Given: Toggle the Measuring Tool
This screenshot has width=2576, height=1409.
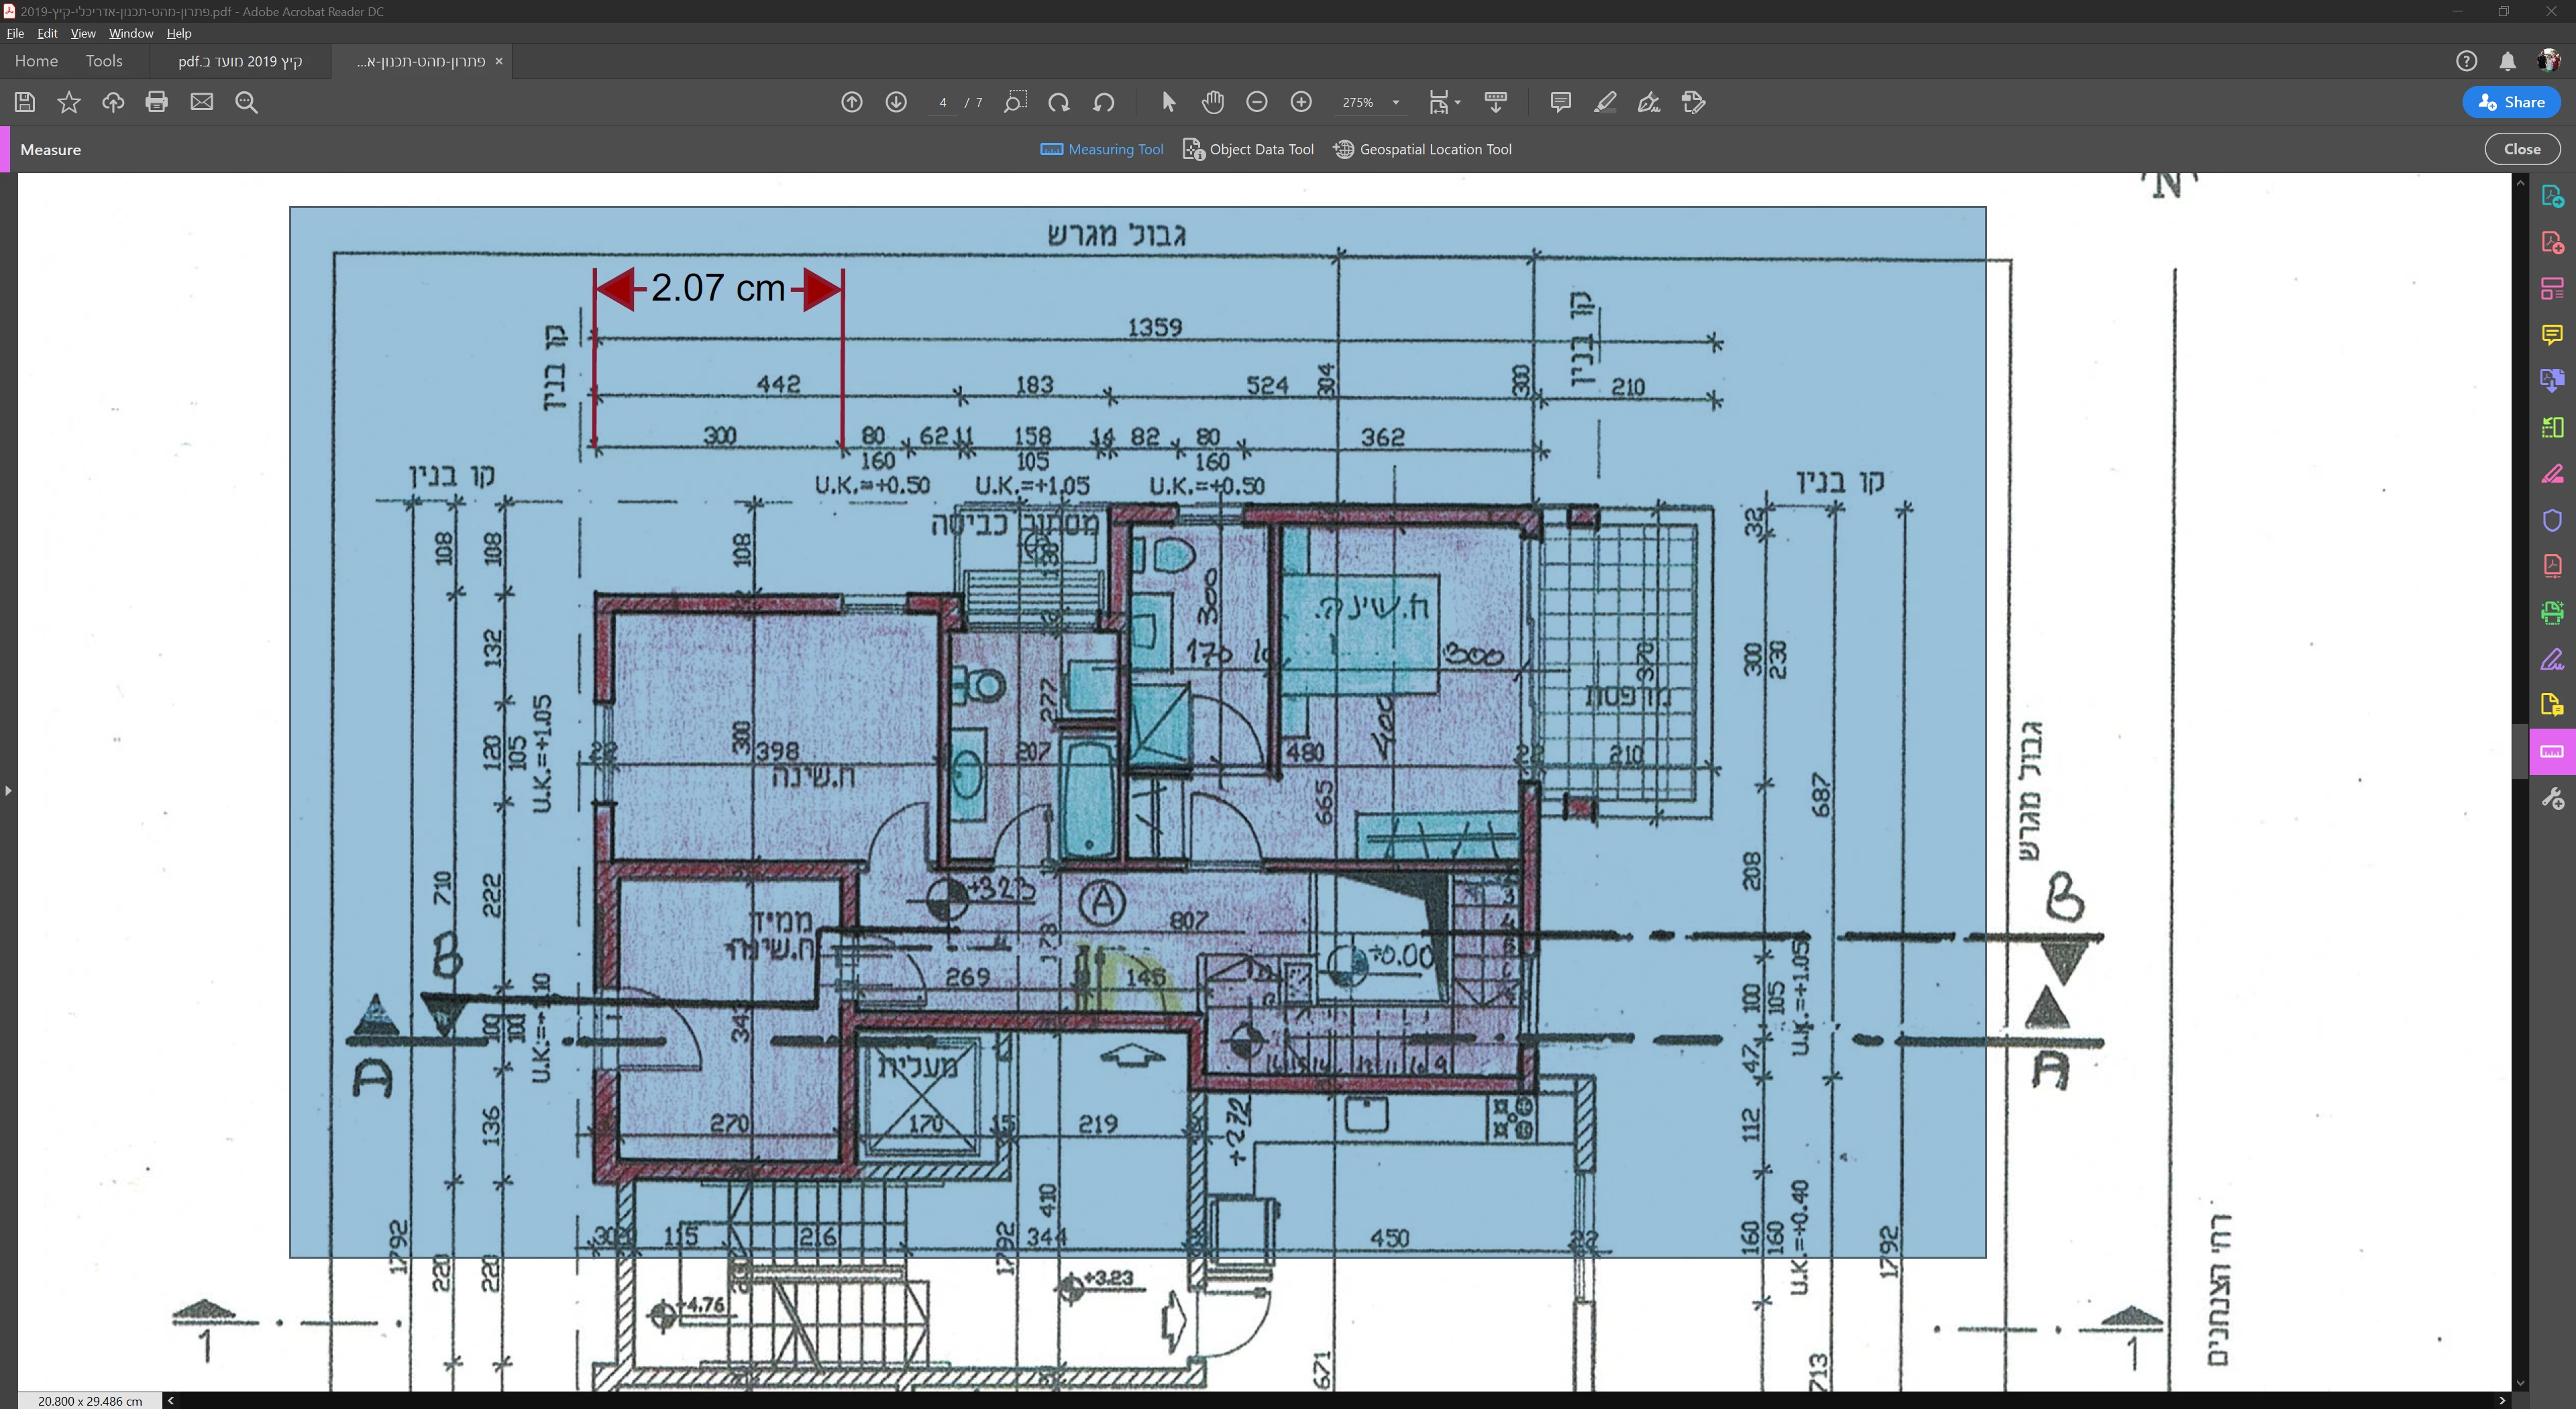Looking at the screenshot, I should pos(1102,149).
